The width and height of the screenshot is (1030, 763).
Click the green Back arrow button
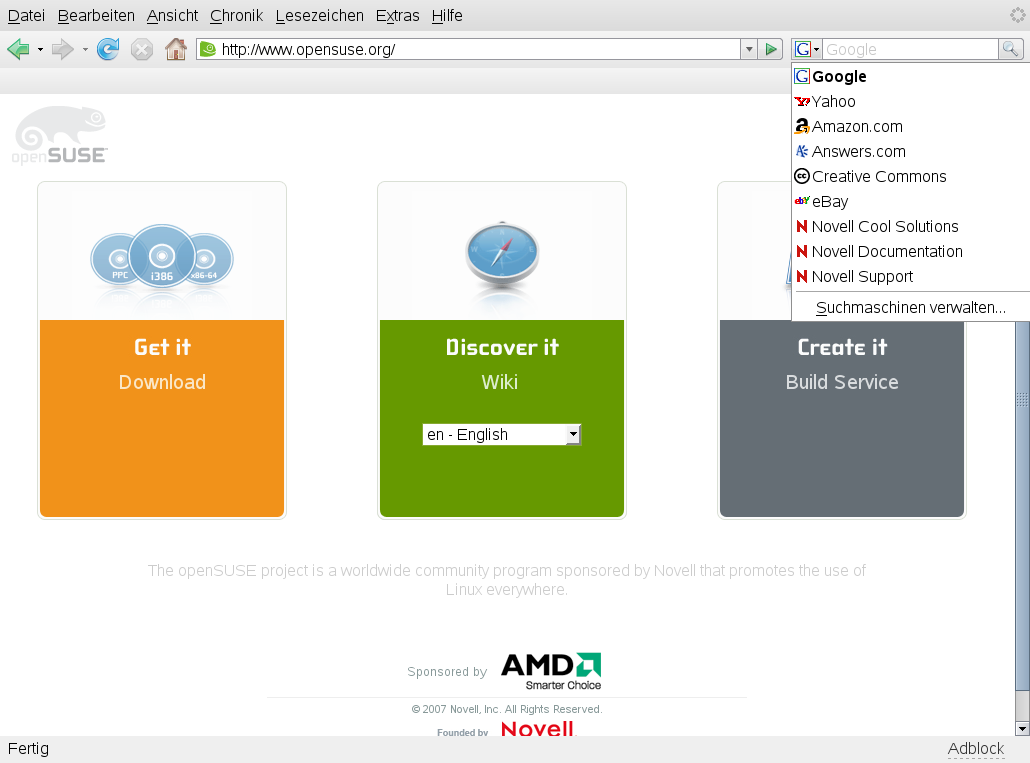pyautogui.click(x=18, y=49)
